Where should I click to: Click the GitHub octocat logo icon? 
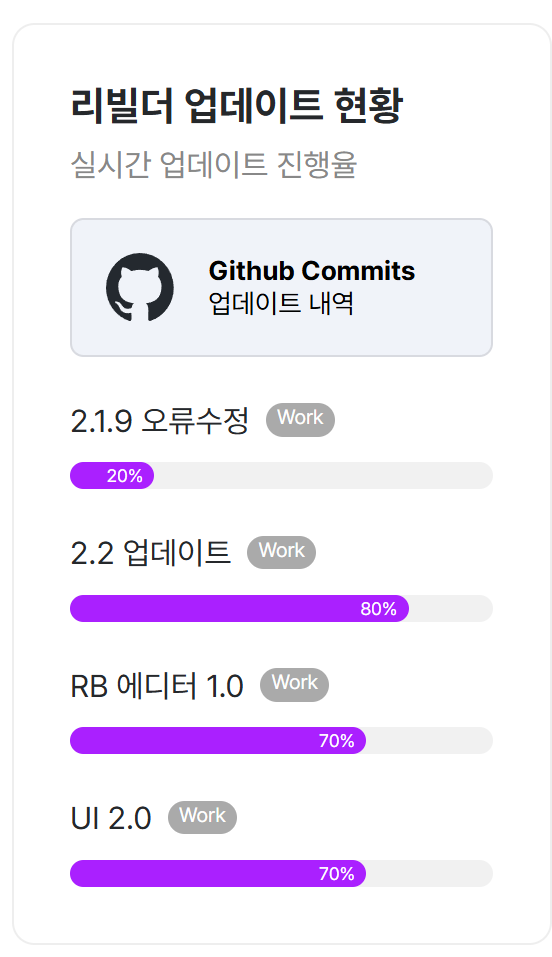tap(140, 287)
